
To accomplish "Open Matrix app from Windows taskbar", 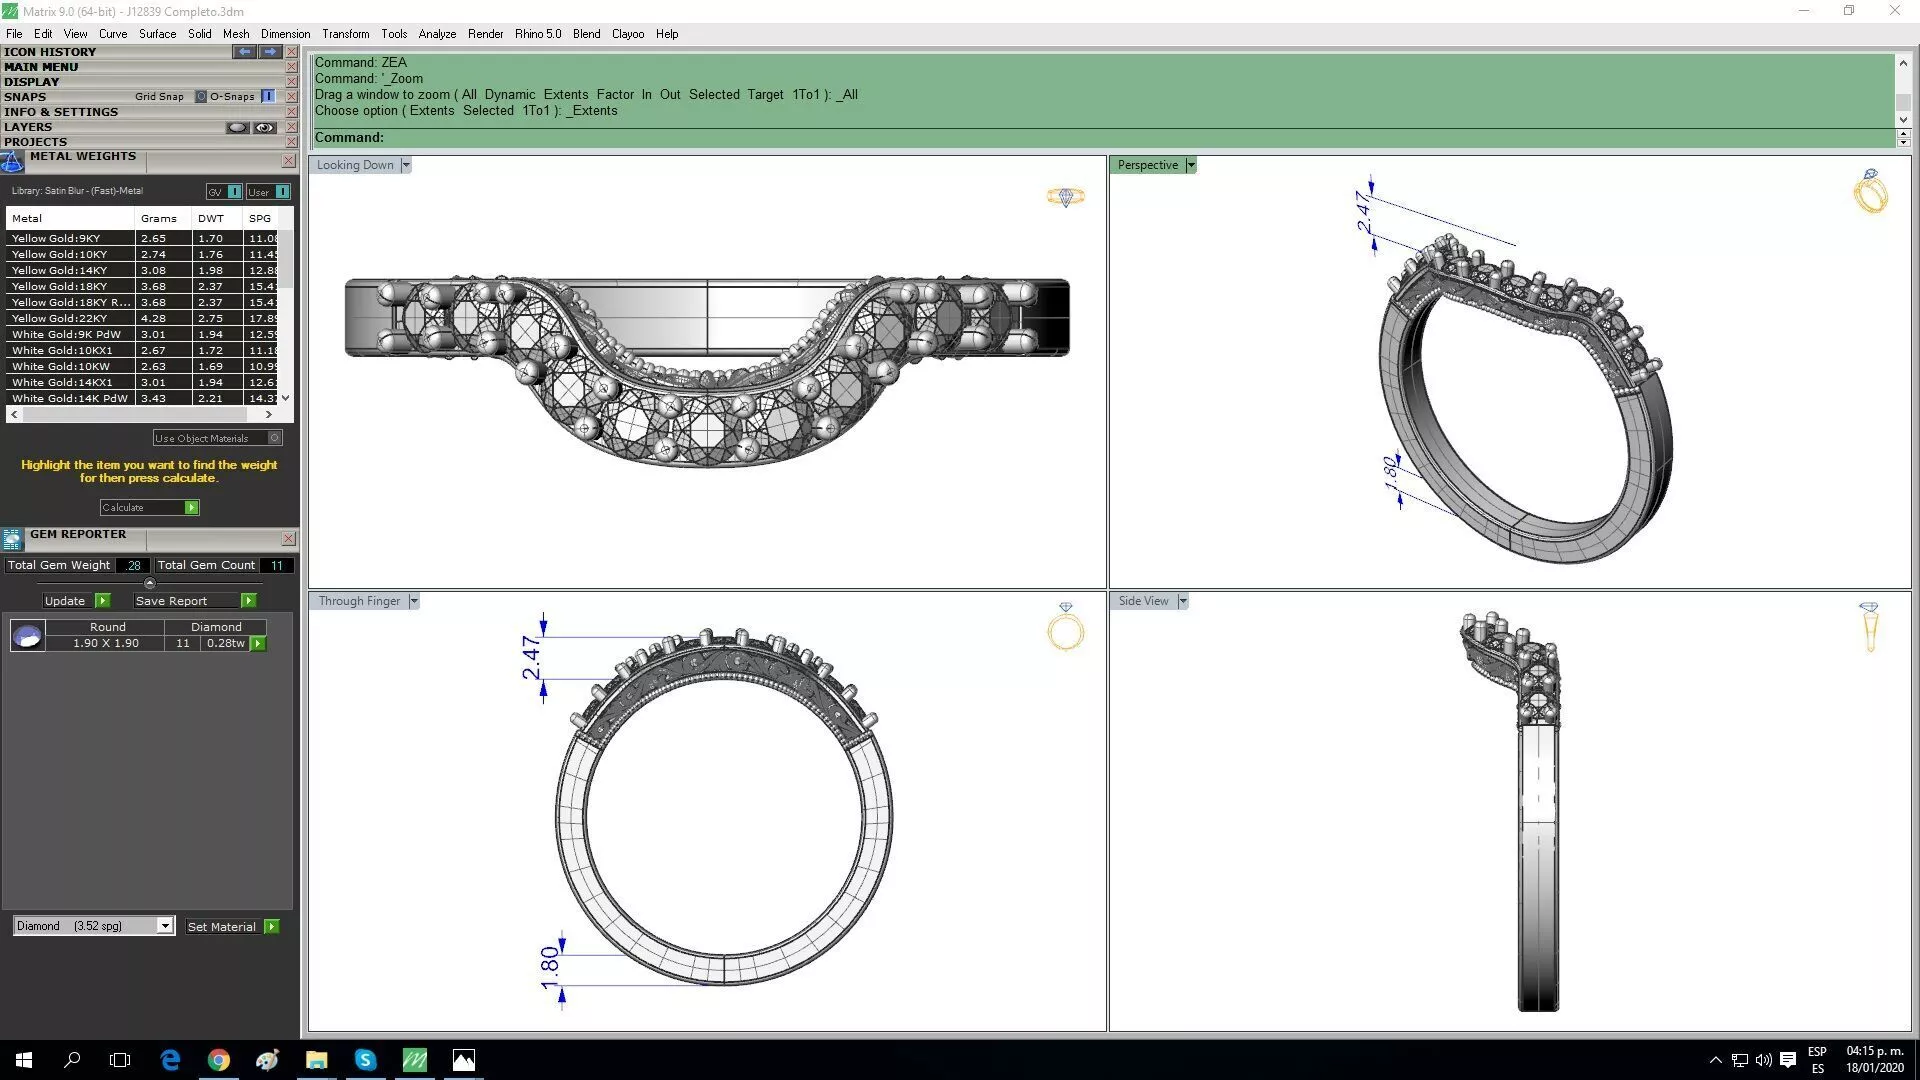I will 414,1060.
